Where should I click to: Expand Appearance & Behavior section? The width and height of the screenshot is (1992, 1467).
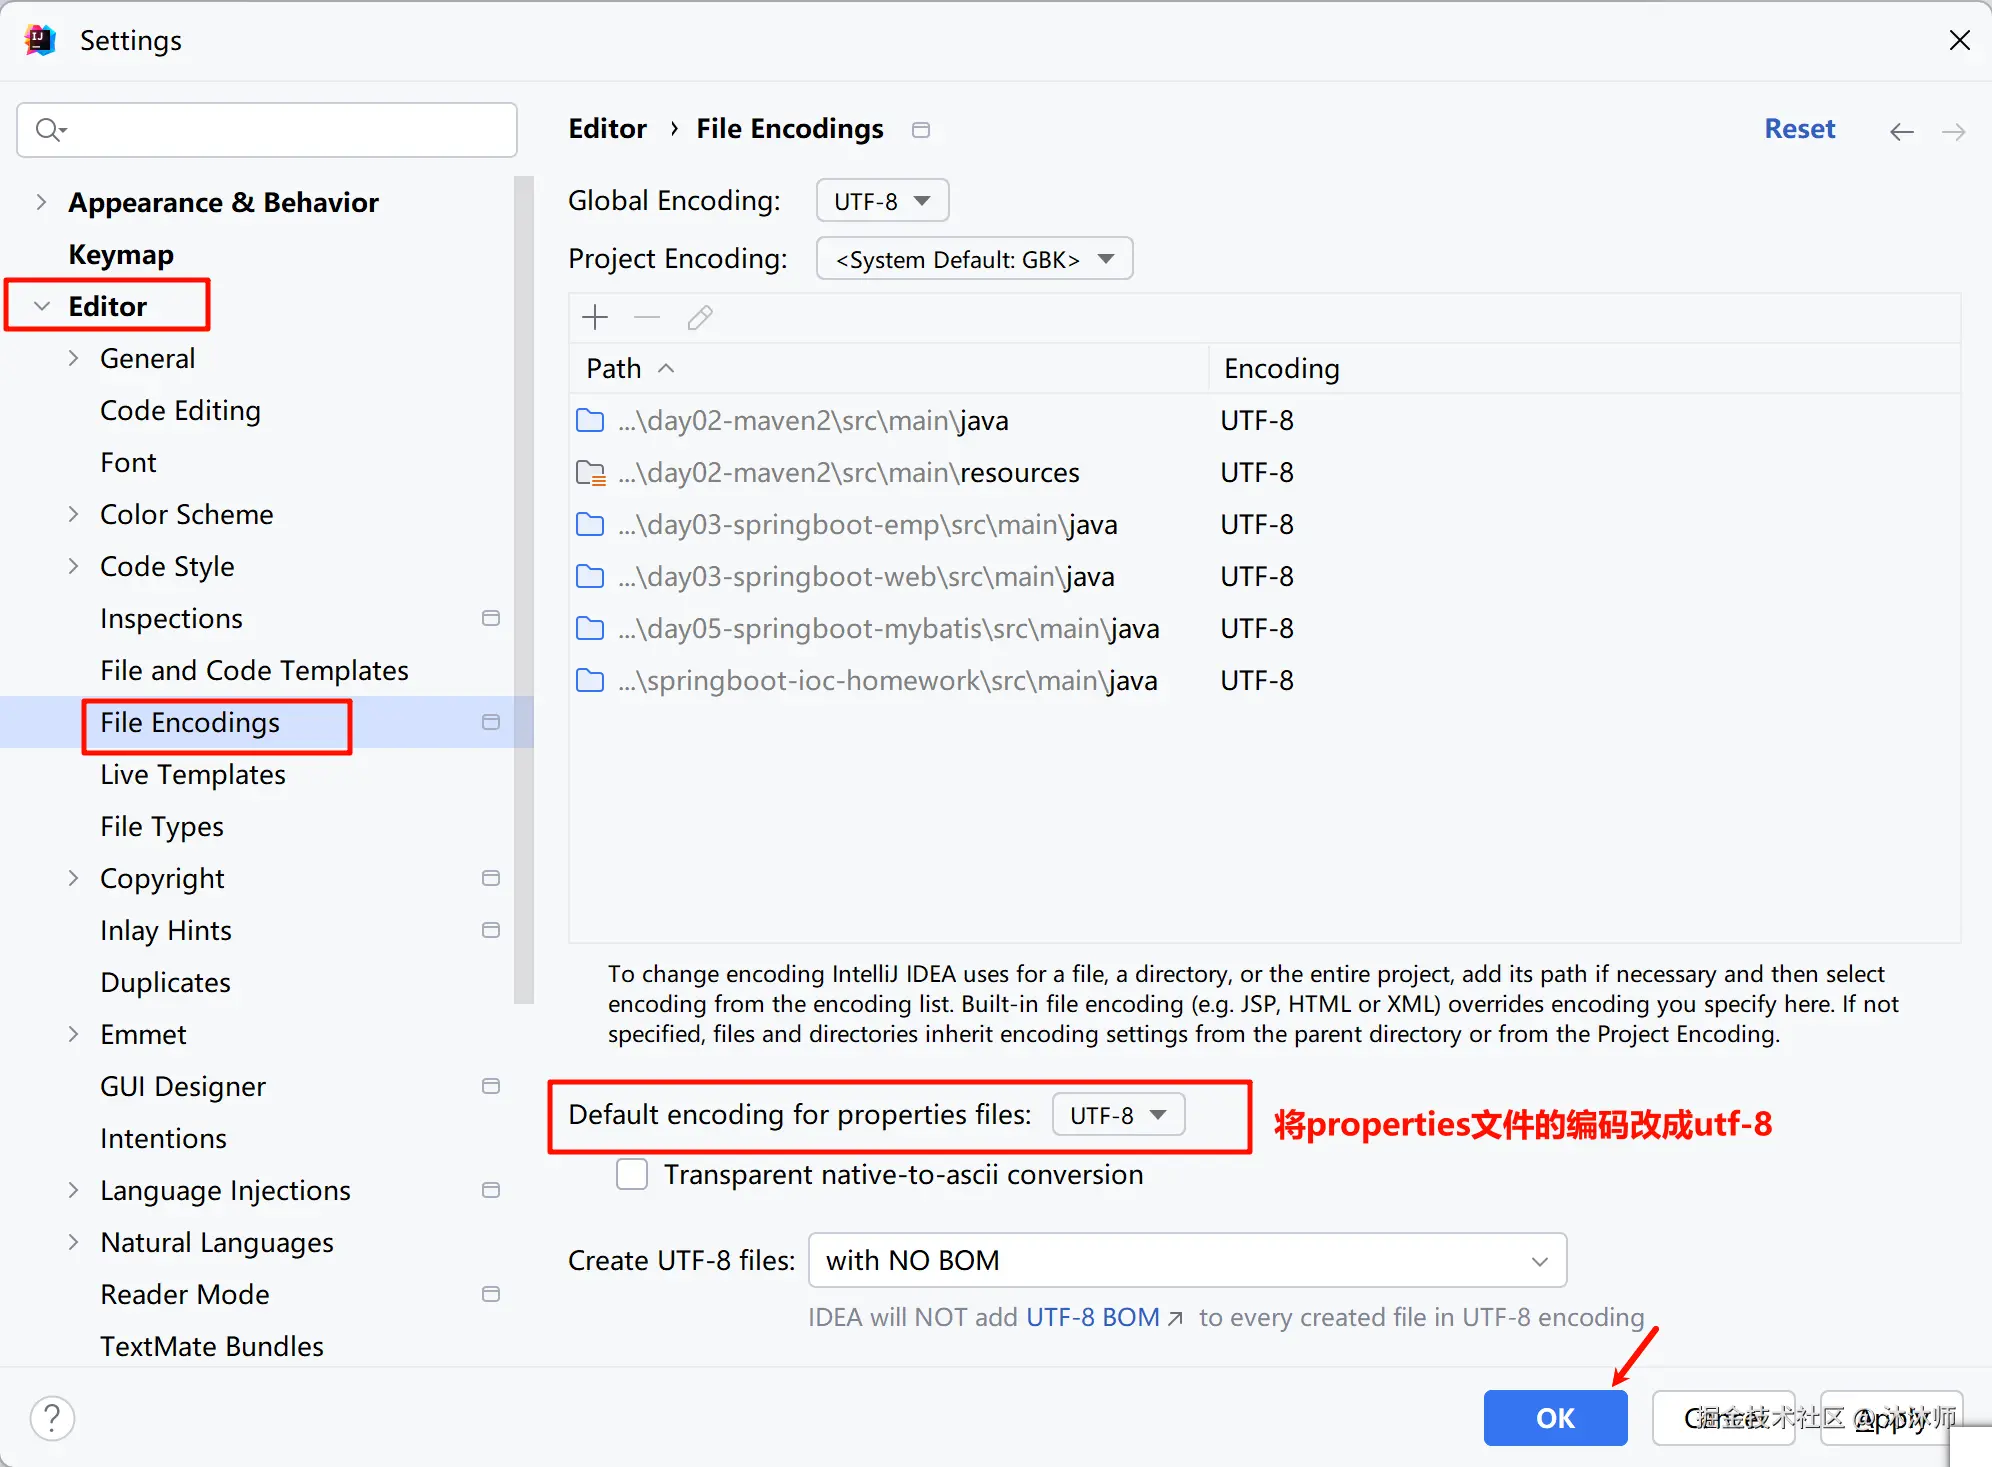coord(41,202)
